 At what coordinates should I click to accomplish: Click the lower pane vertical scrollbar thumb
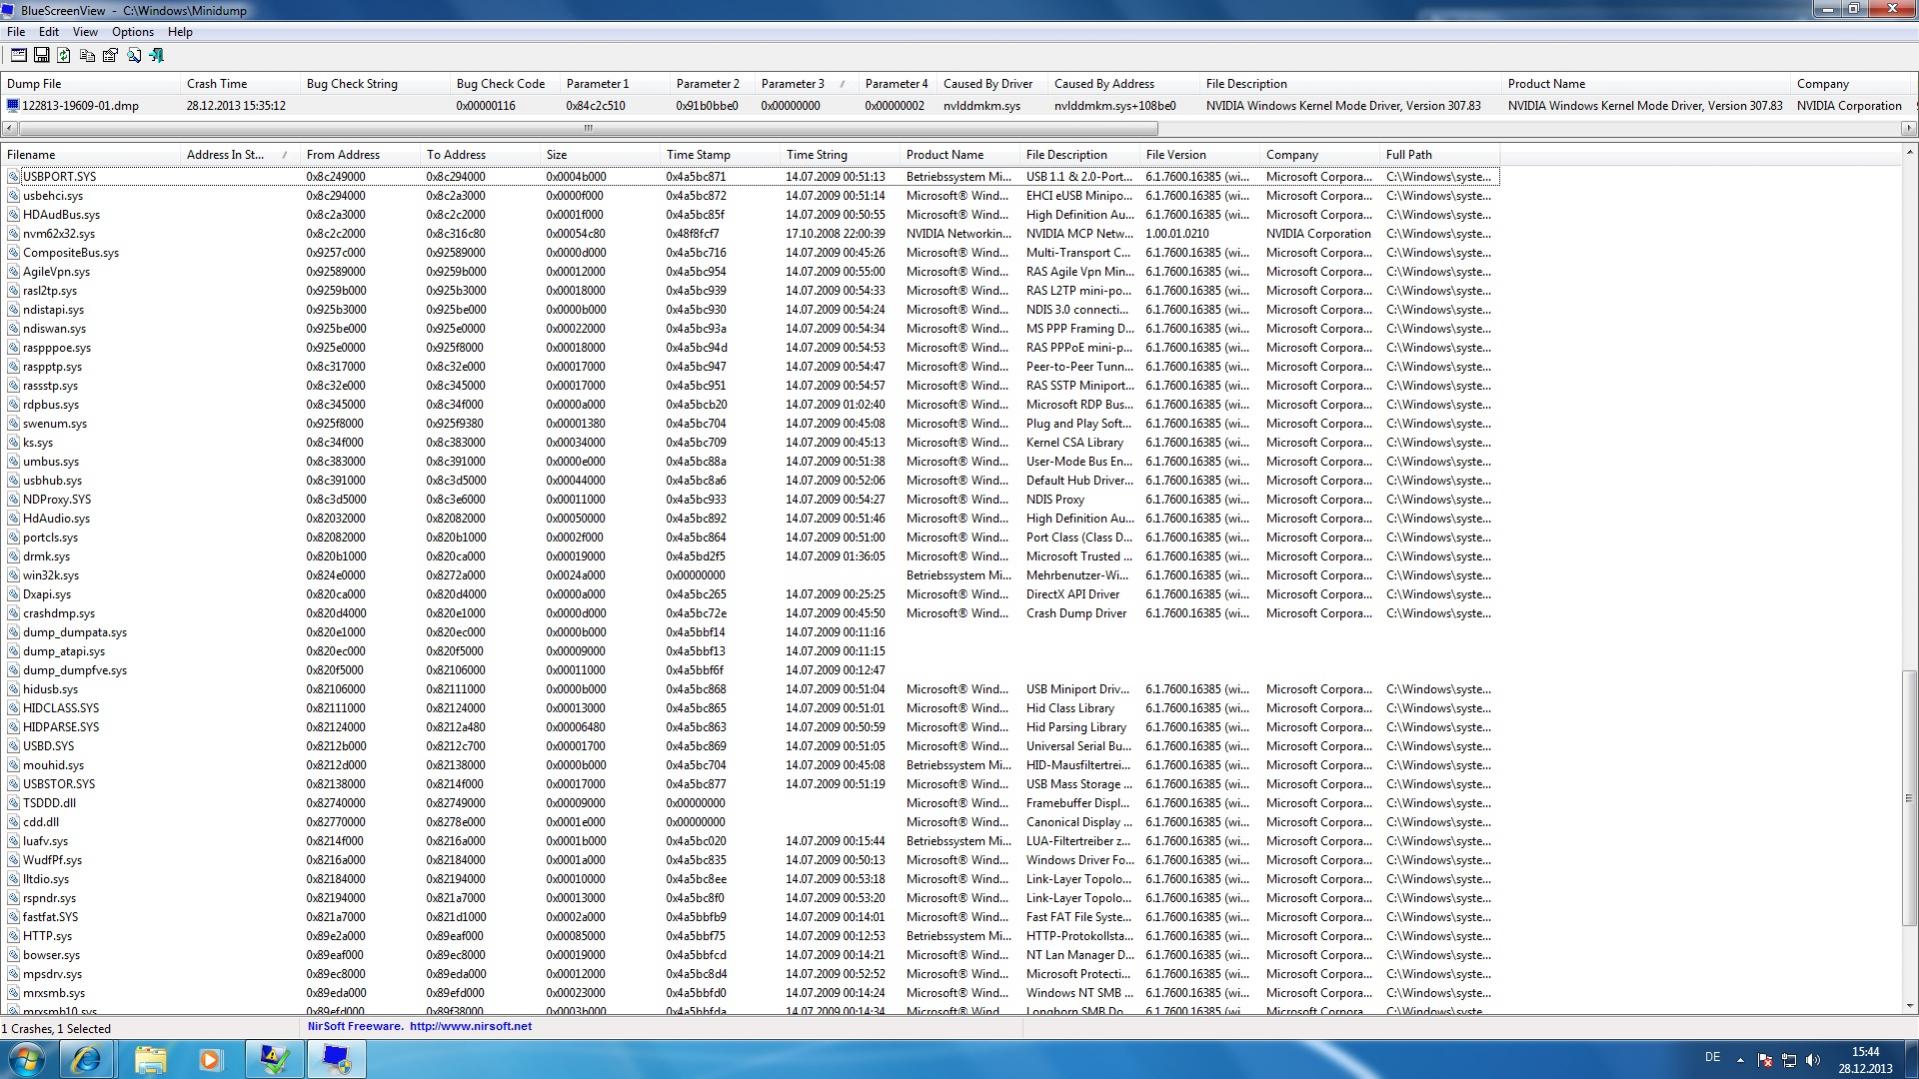[1909, 798]
